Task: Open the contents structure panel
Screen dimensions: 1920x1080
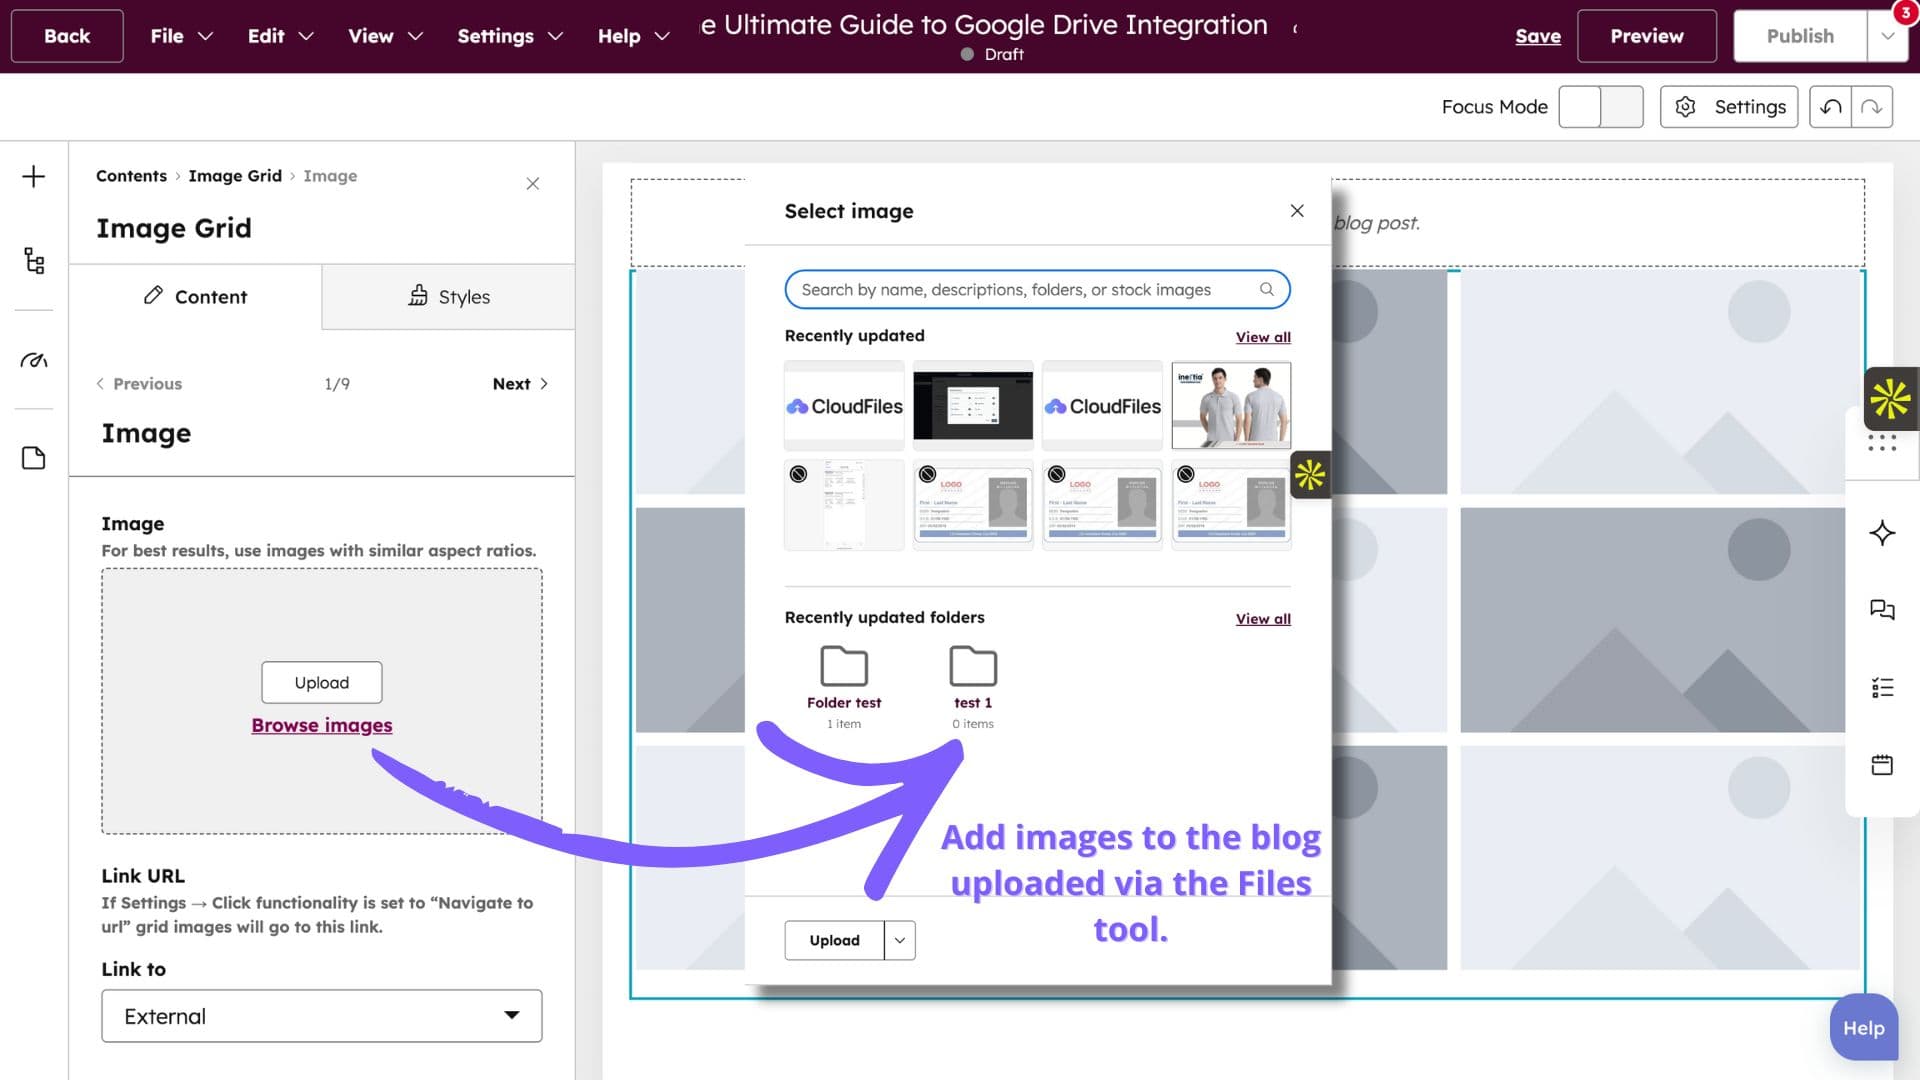Action: coord(33,261)
